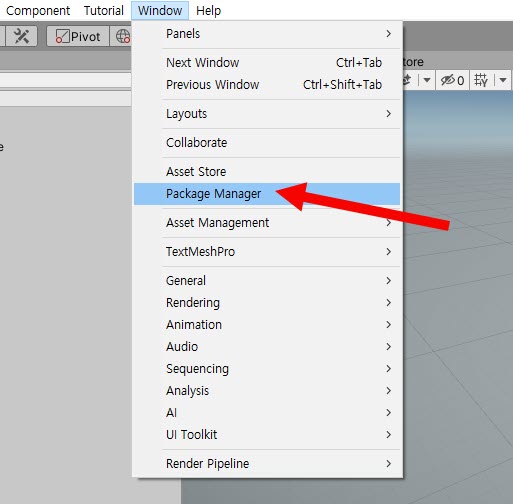Expand the Analysis submenu
Viewport: 513px width, 504px height.
[x=267, y=391]
